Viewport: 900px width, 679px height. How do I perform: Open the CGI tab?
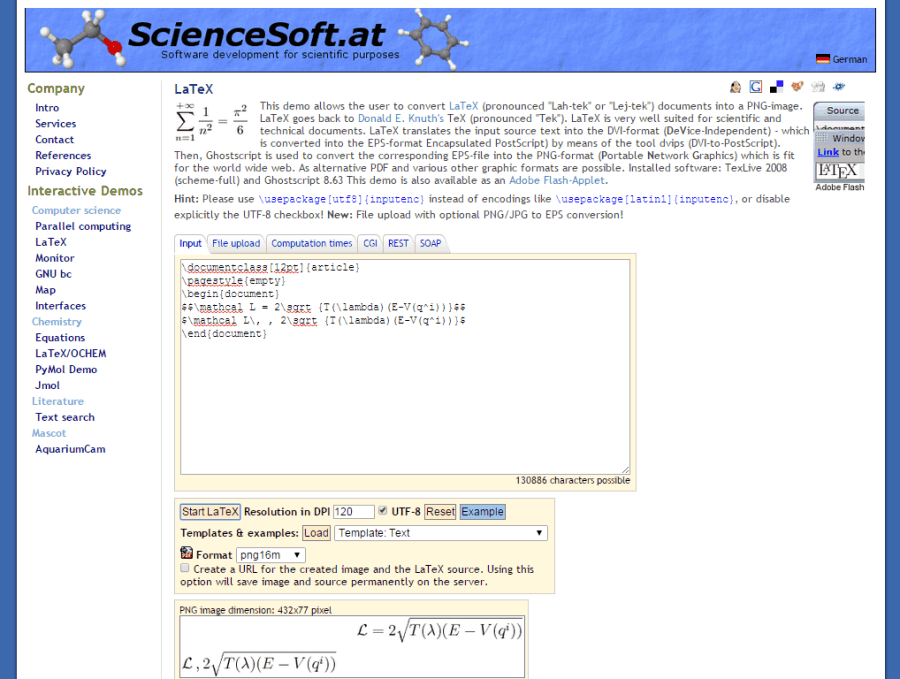370,243
